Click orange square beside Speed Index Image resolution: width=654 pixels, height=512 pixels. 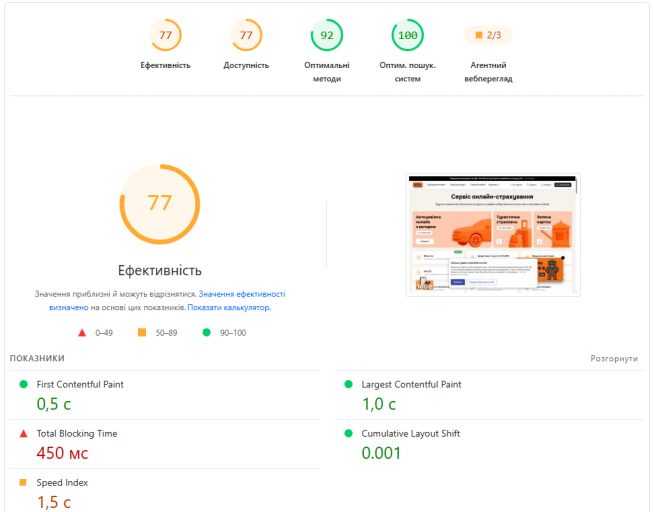coord(23,482)
